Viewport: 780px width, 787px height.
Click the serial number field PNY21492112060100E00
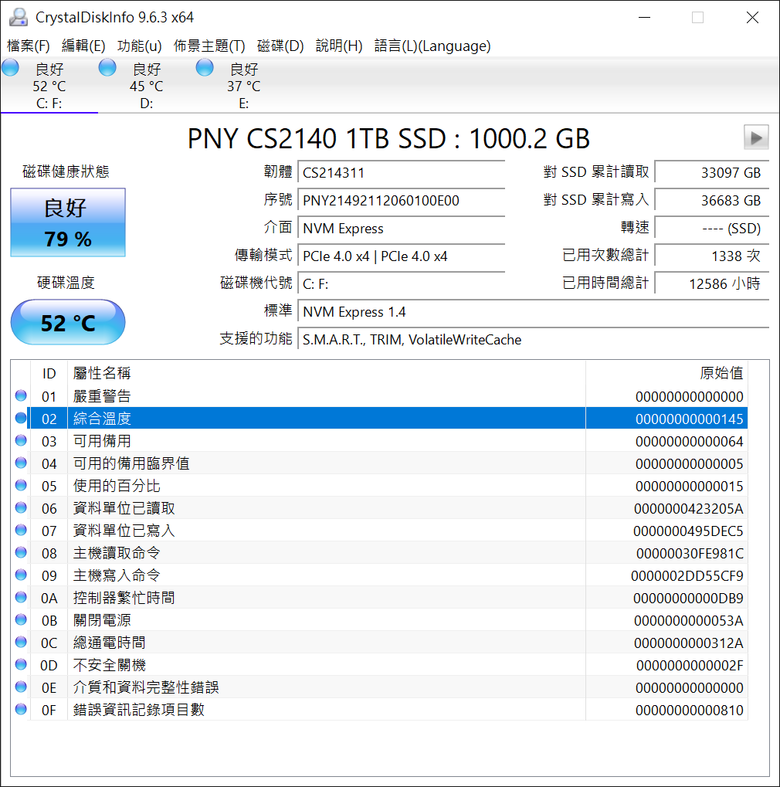[x=401, y=201]
